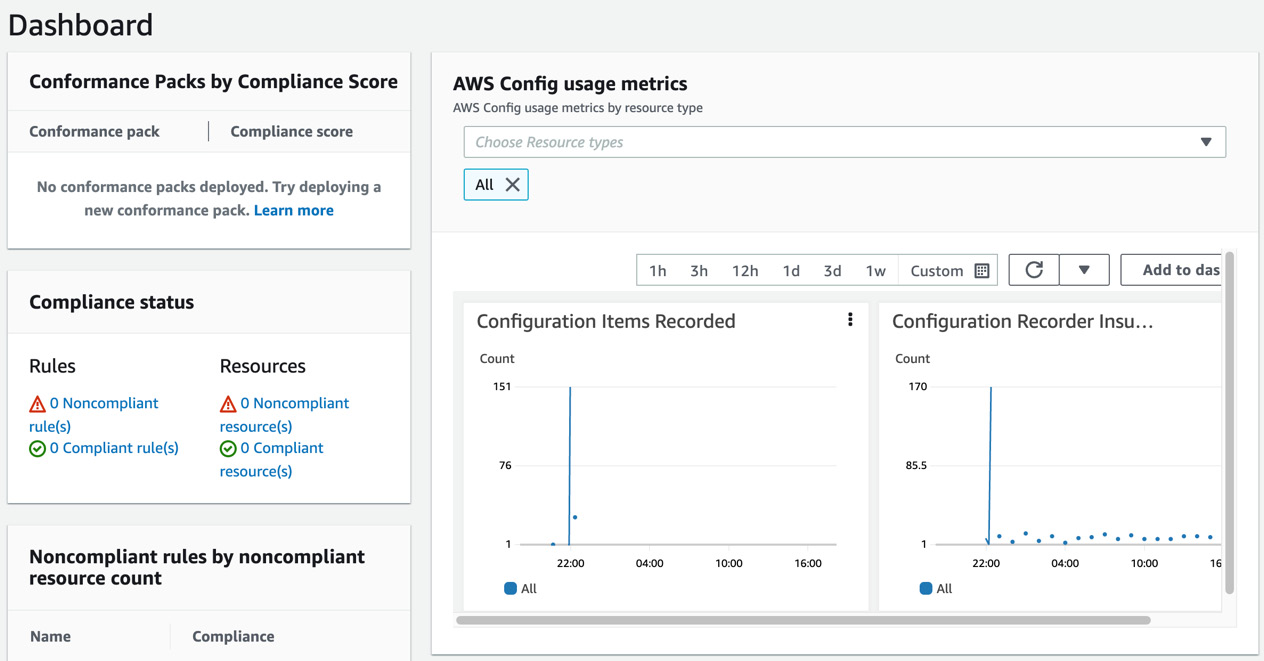
Task: Open the Learn more link
Action: pyautogui.click(x=294, y=210)
